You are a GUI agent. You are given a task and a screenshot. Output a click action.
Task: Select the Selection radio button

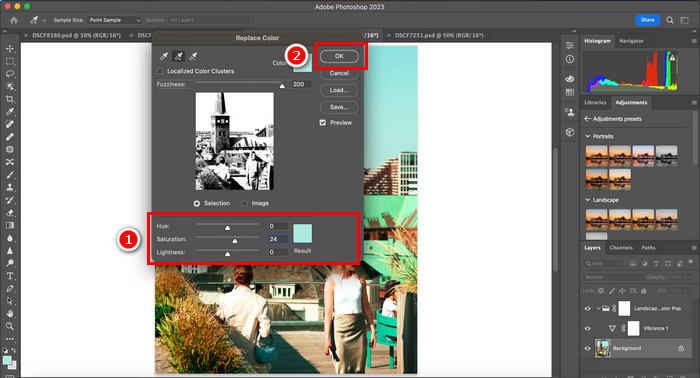(197, 204)
